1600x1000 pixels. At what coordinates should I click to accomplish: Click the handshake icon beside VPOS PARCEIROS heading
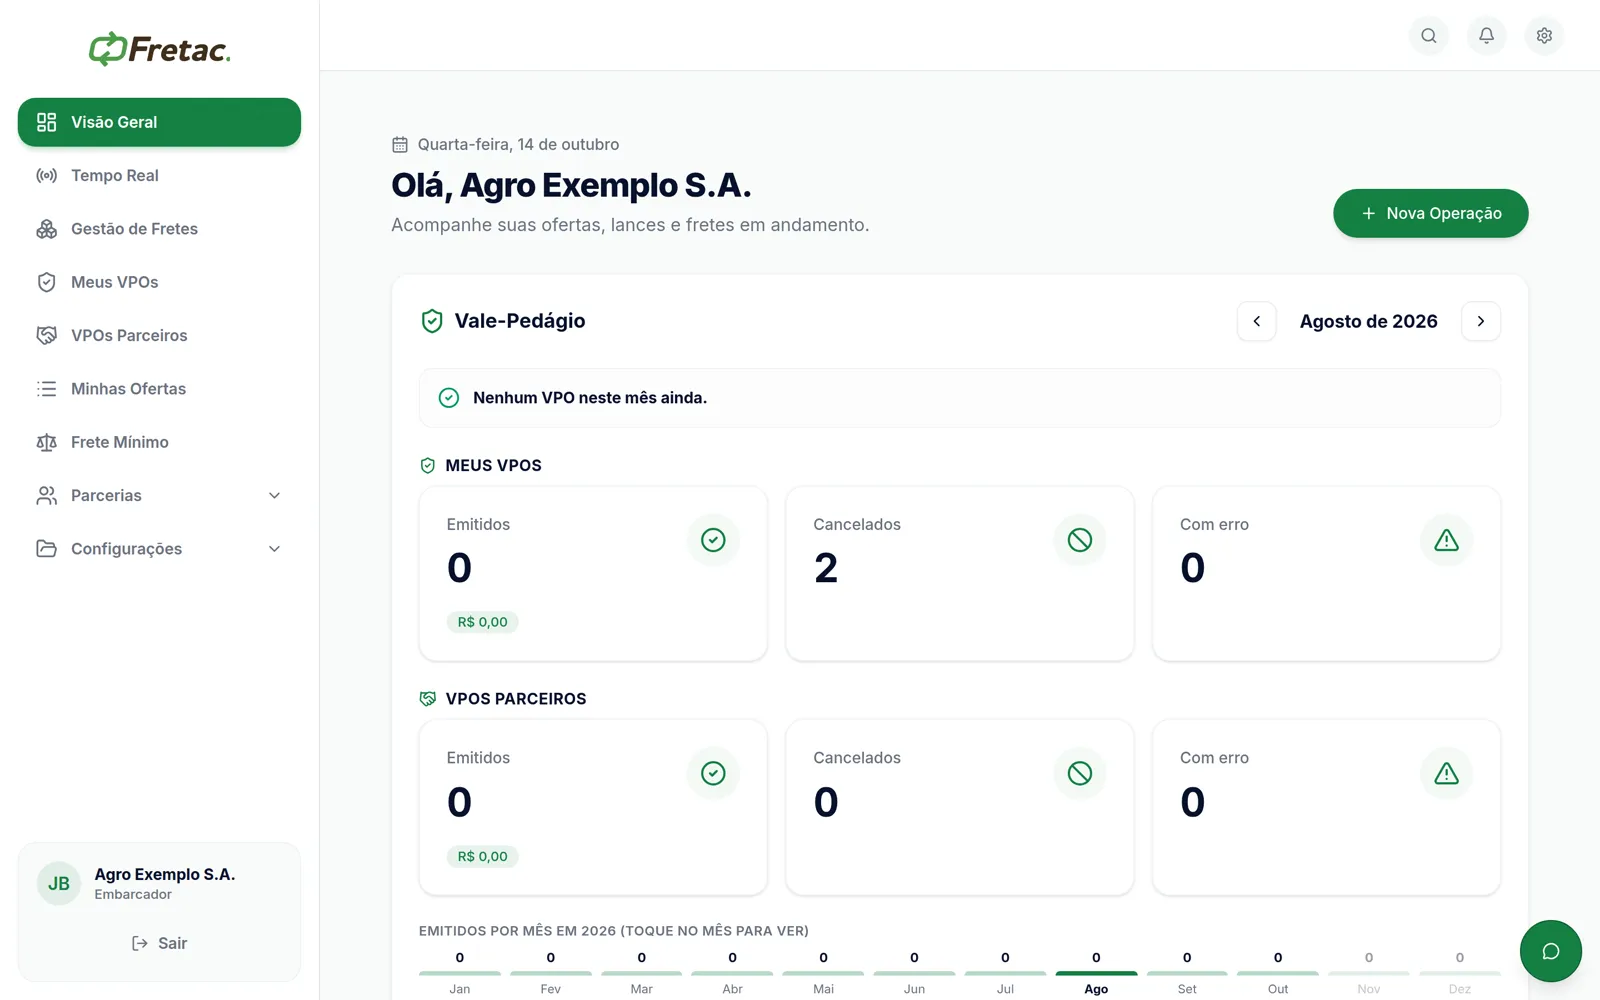click(428, 699)
